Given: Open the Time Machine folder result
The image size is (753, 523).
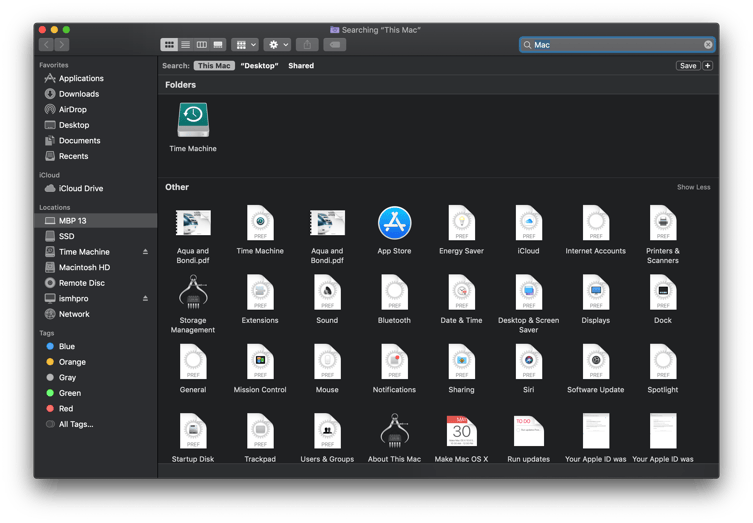Looking at the screenshot, I should 193,120.
